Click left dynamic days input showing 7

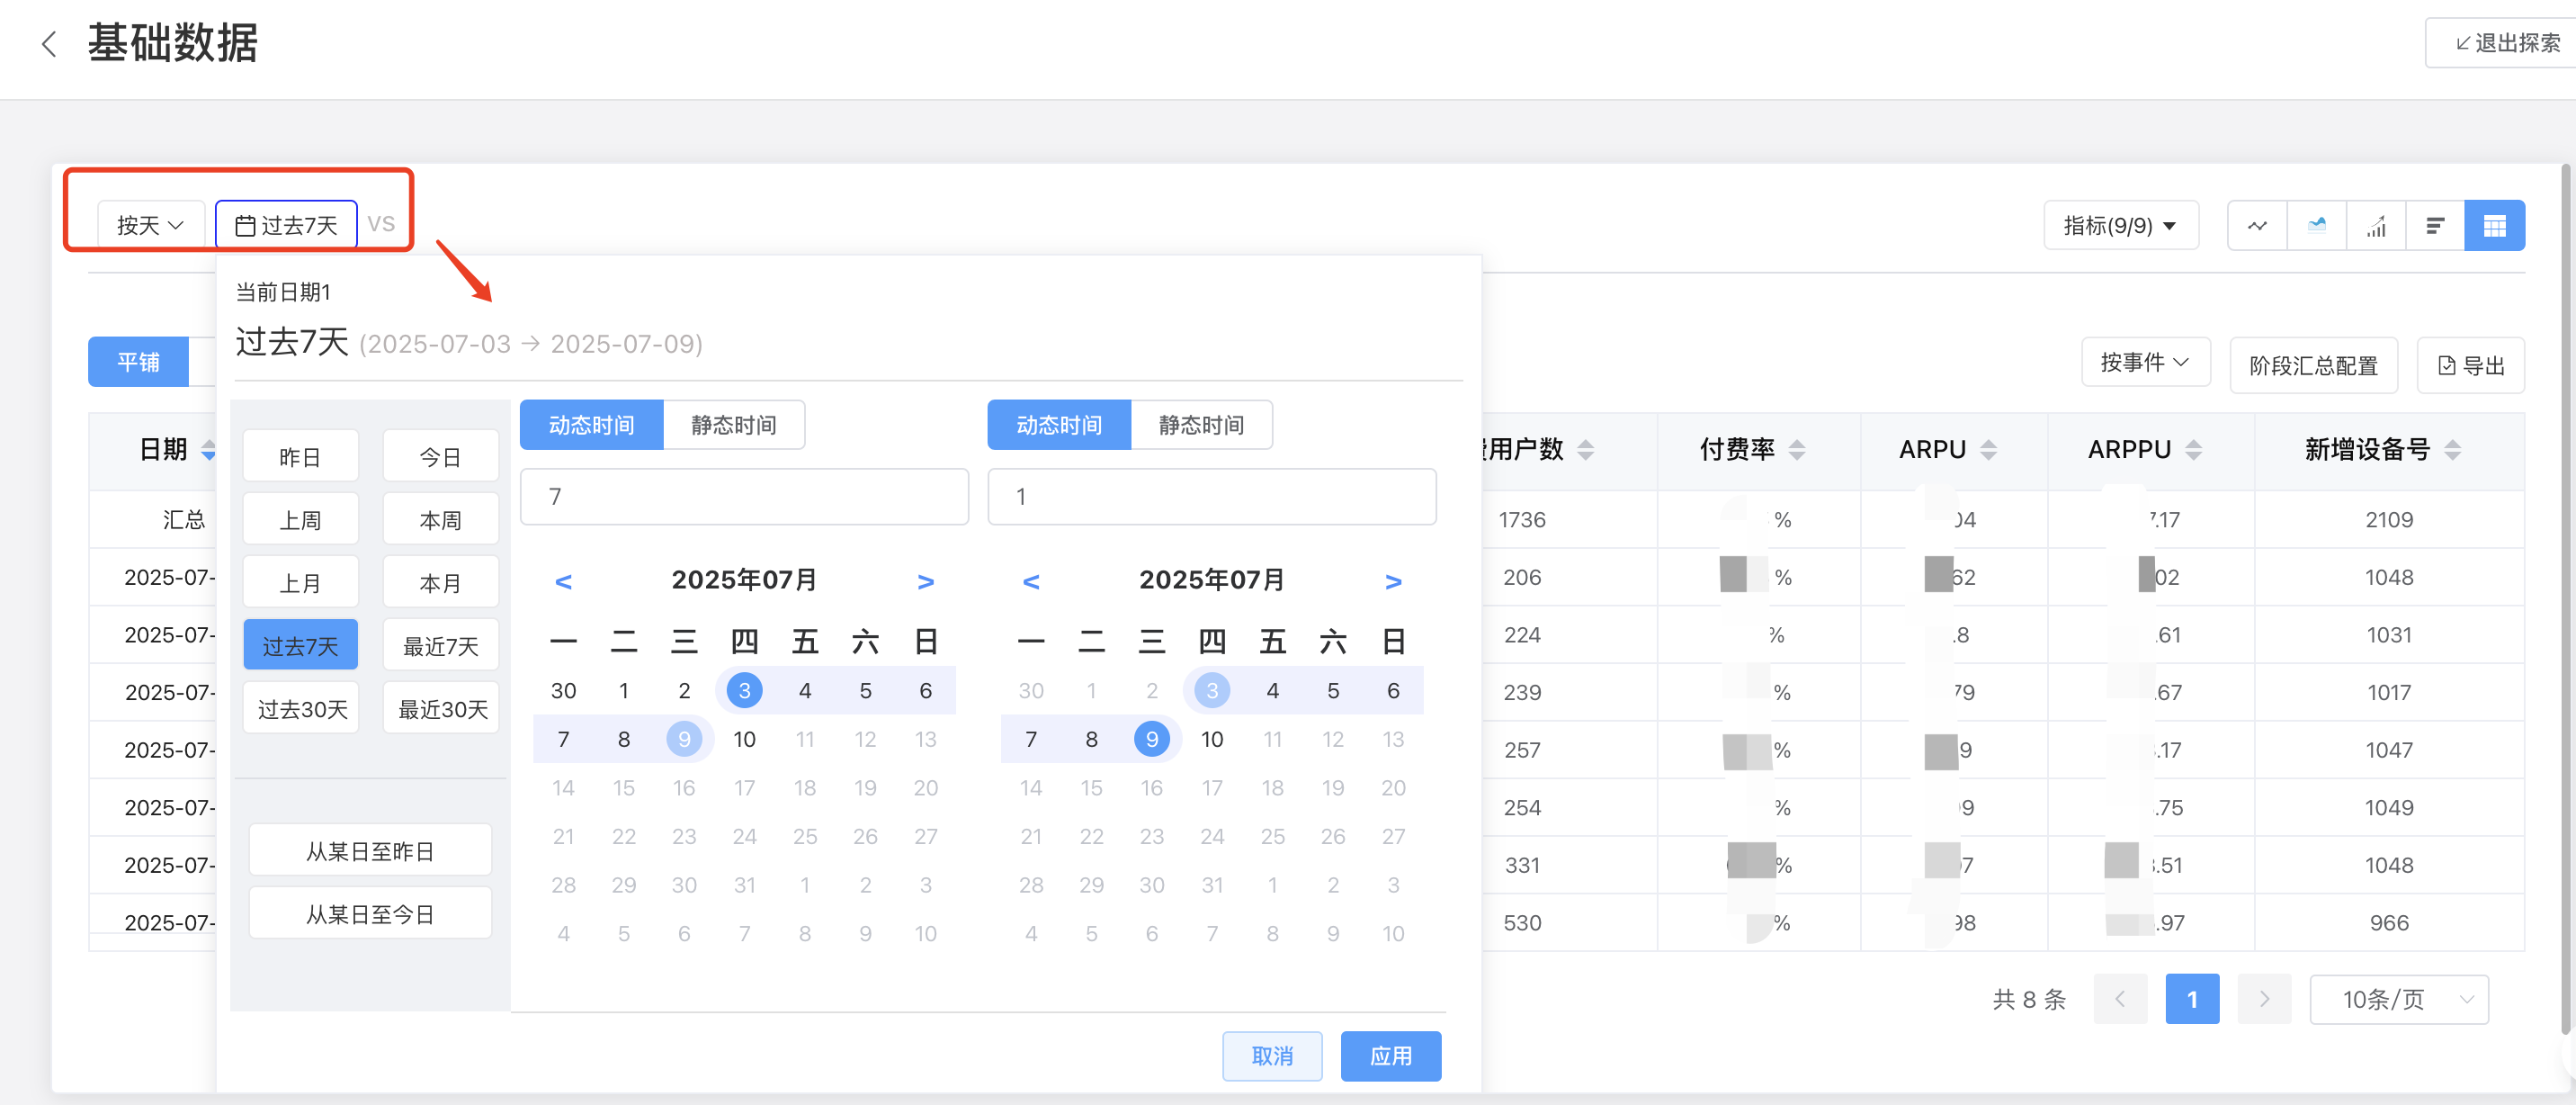click(744, 496)
